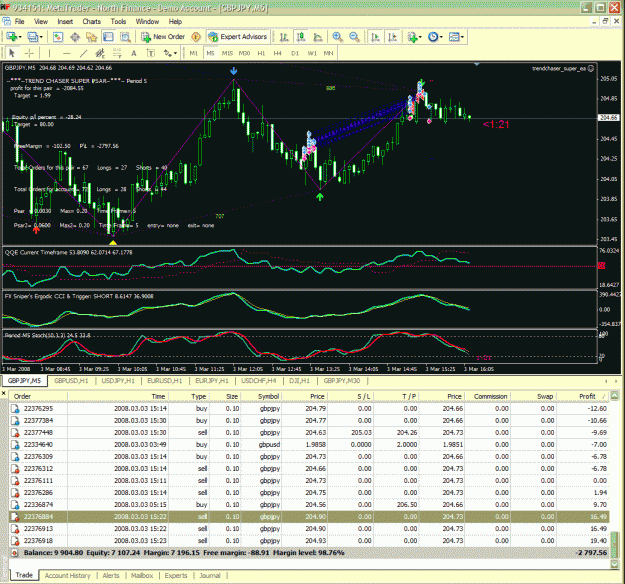Click the New Order button
This screenshot has width=625, height=584.
(x=163, y=37)
